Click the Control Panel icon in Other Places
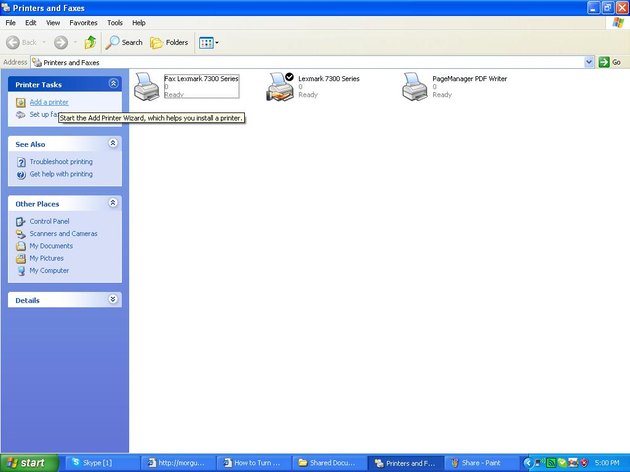 [20, 221]
